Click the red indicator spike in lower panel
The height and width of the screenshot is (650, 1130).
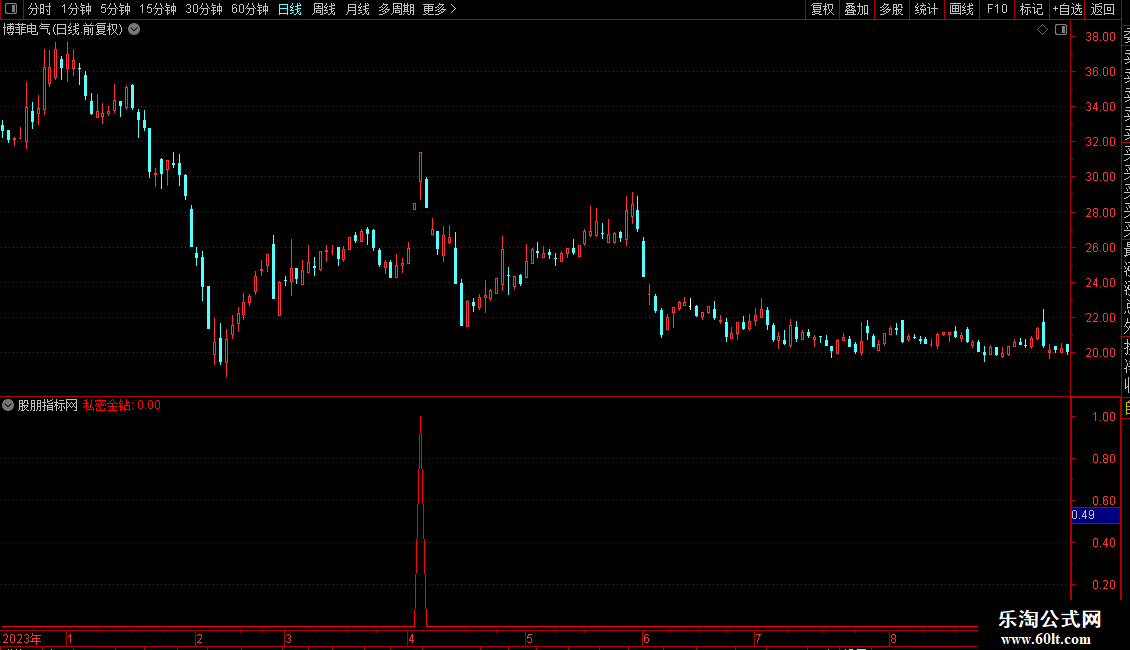click(x=420, y=521)
